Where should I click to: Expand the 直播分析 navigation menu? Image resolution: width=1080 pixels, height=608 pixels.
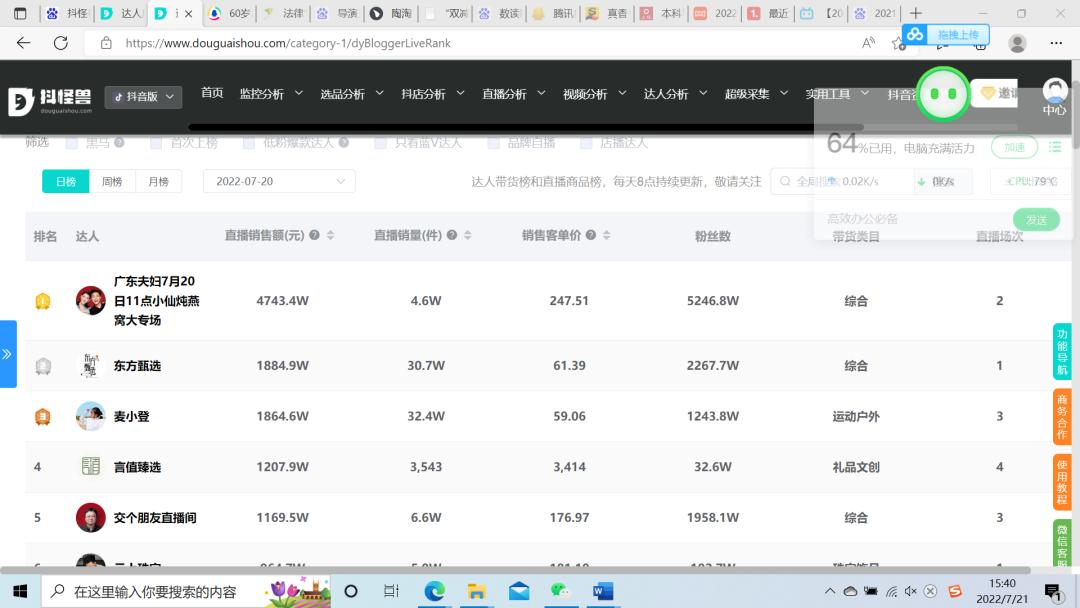513,94
